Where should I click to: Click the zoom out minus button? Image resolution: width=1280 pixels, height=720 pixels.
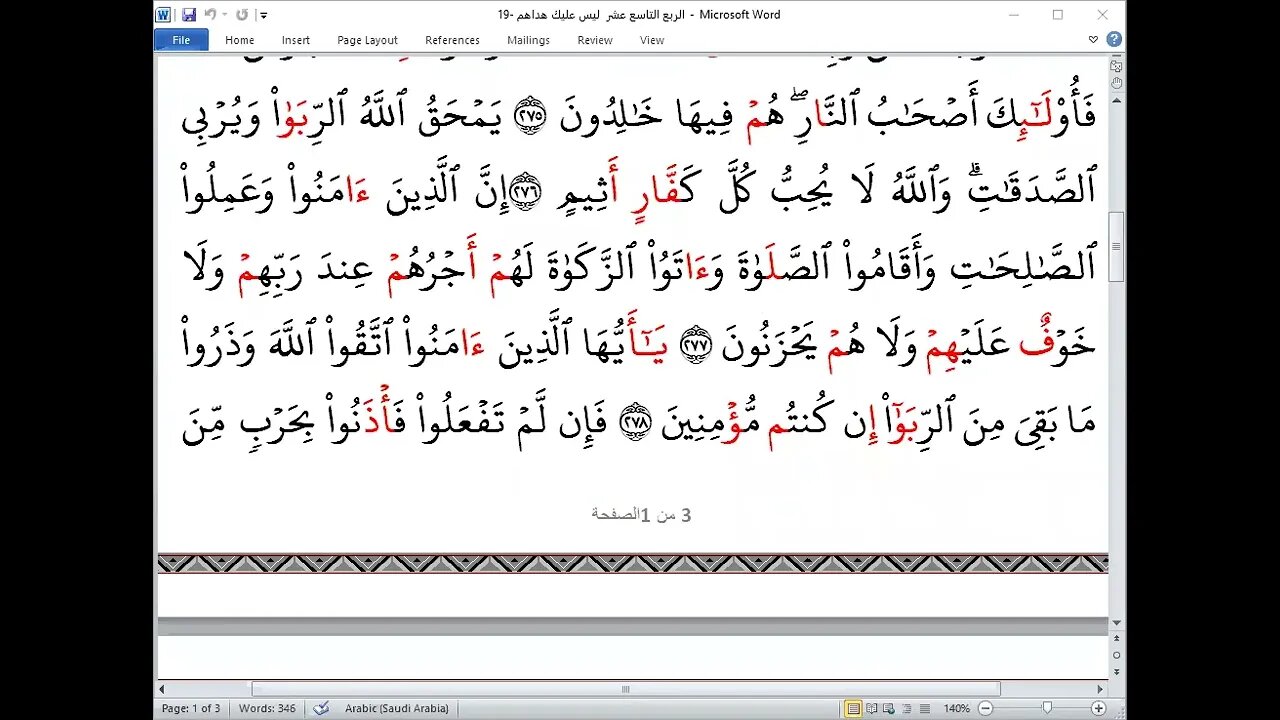click(985, 708)
